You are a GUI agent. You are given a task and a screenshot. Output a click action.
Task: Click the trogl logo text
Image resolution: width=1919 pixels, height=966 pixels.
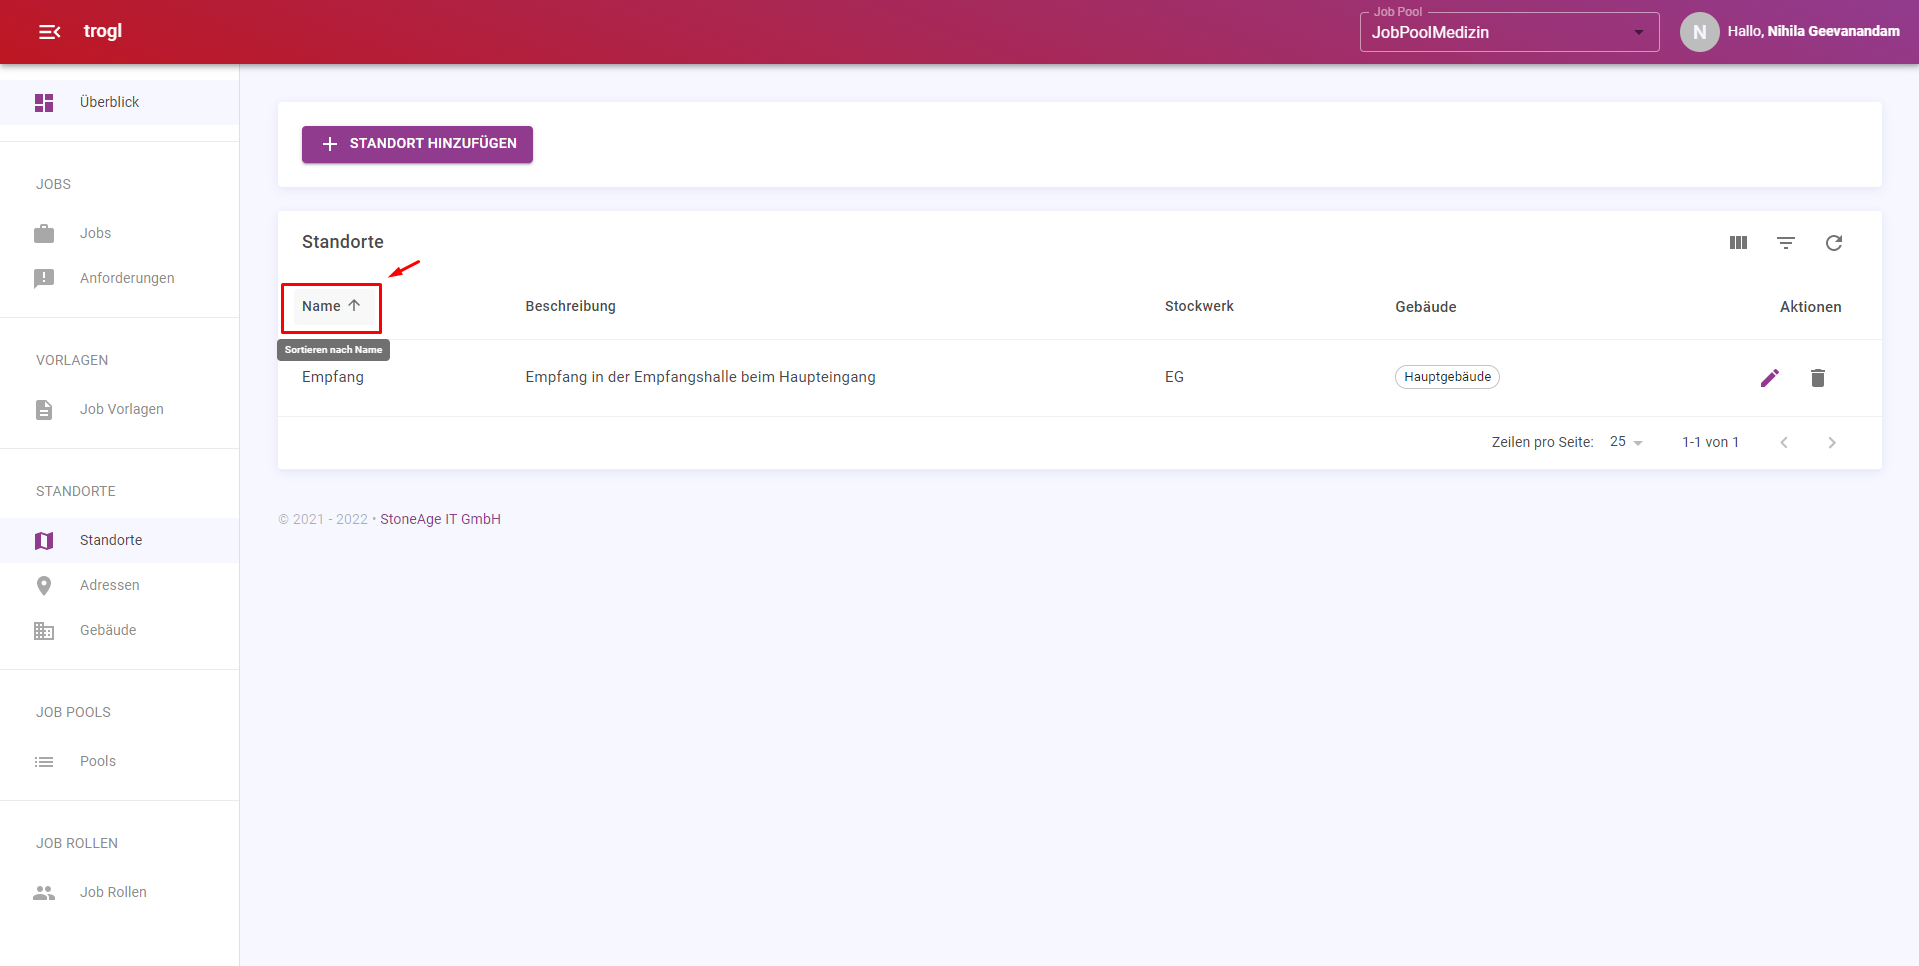click(x=103, y=31)
